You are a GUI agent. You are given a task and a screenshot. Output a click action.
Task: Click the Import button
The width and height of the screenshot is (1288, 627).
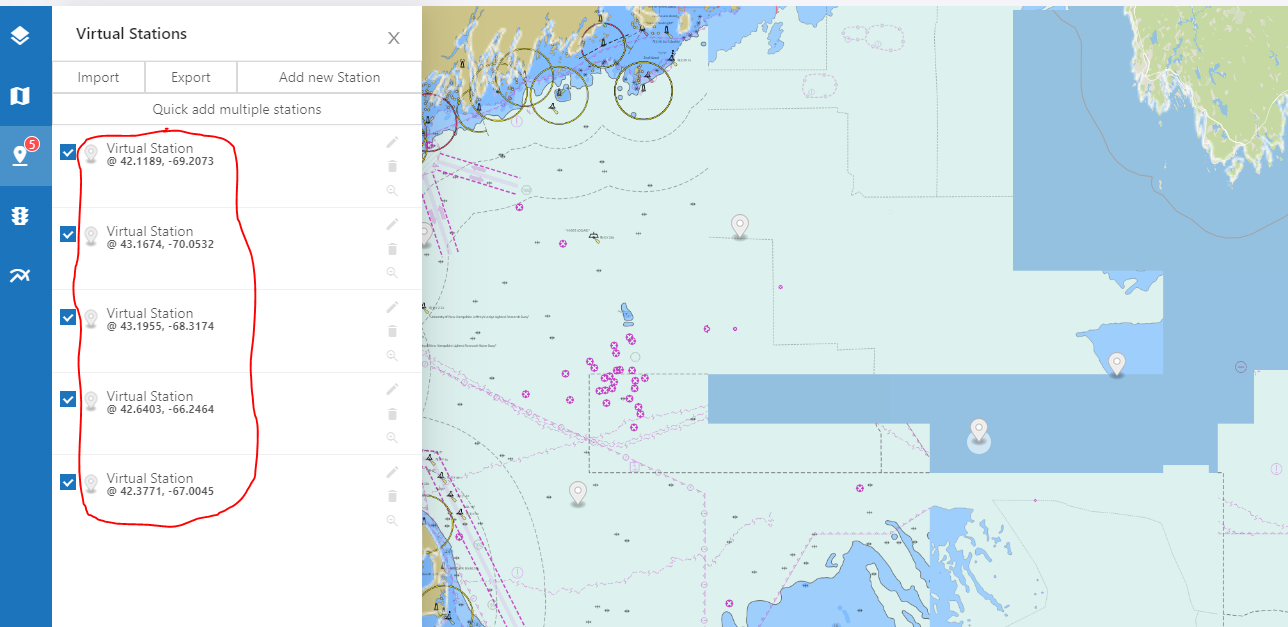pyautogui.click(x=98, y=77)
